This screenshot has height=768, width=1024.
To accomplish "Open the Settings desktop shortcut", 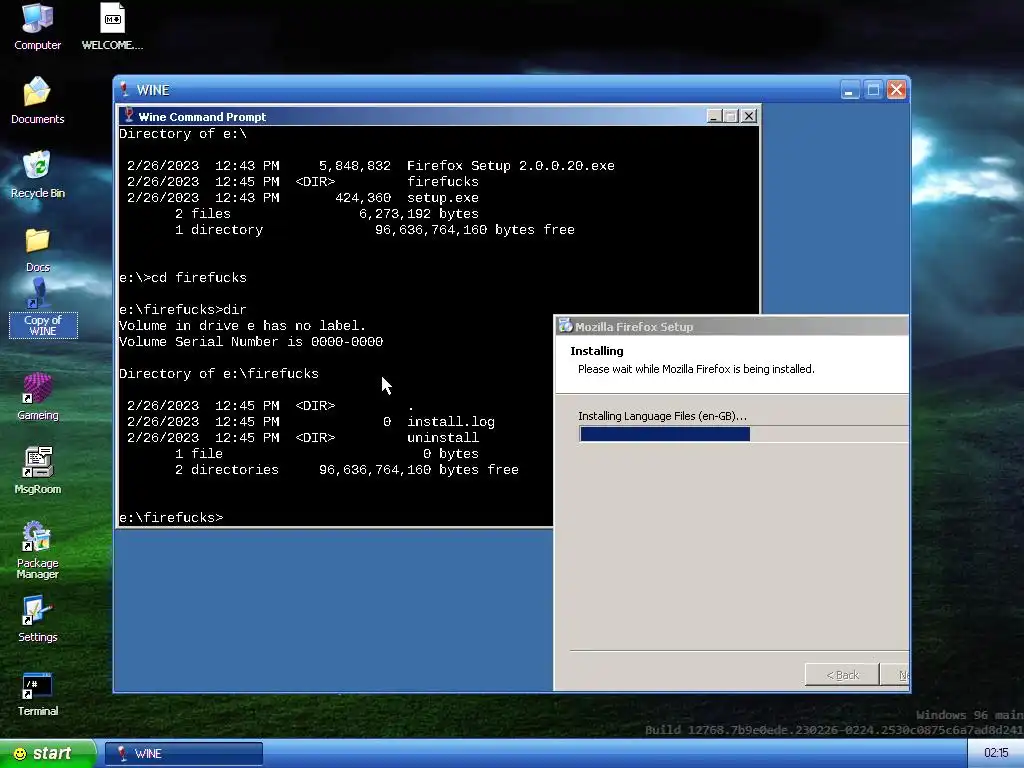I will (x=37, y=619).
